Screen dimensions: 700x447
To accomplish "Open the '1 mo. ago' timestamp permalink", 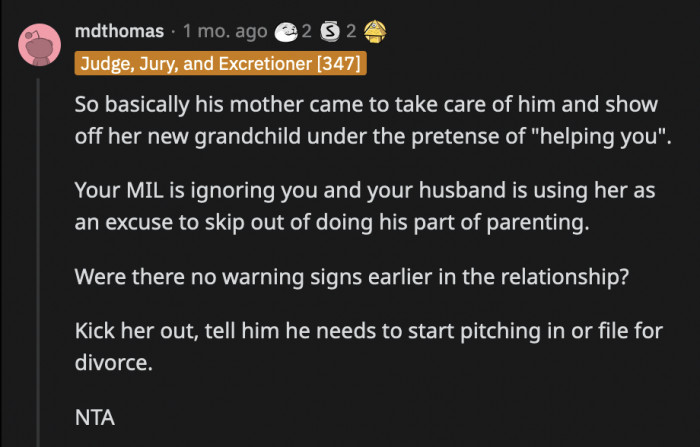I will pos(225,33).
